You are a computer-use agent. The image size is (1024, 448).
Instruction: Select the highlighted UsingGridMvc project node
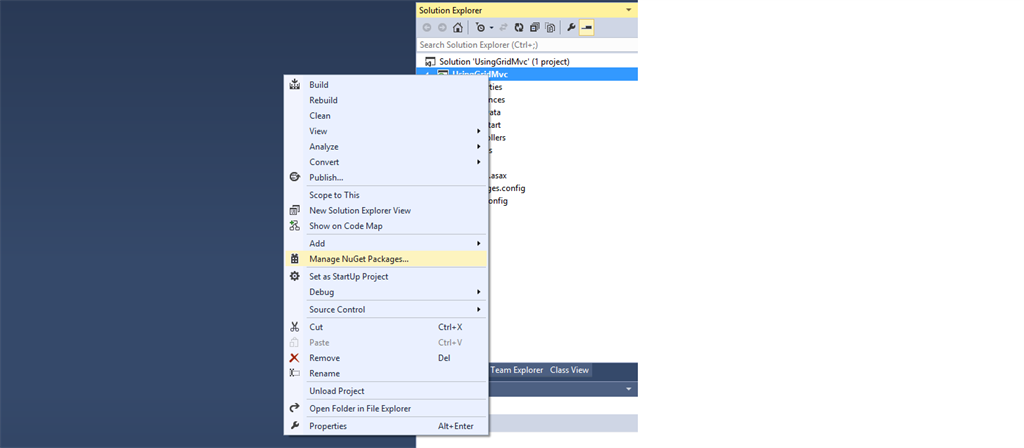point(527,74)
